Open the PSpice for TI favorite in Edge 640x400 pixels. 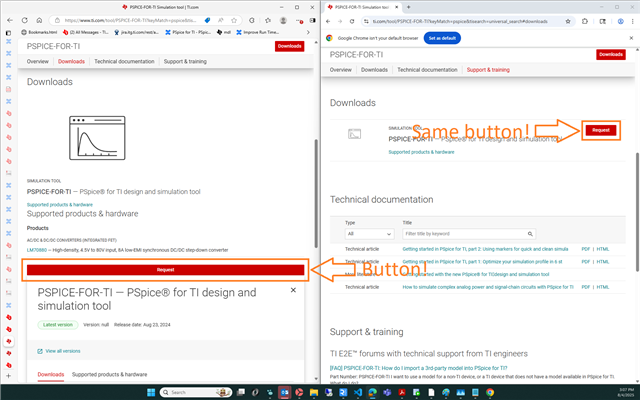coord(188,32)
